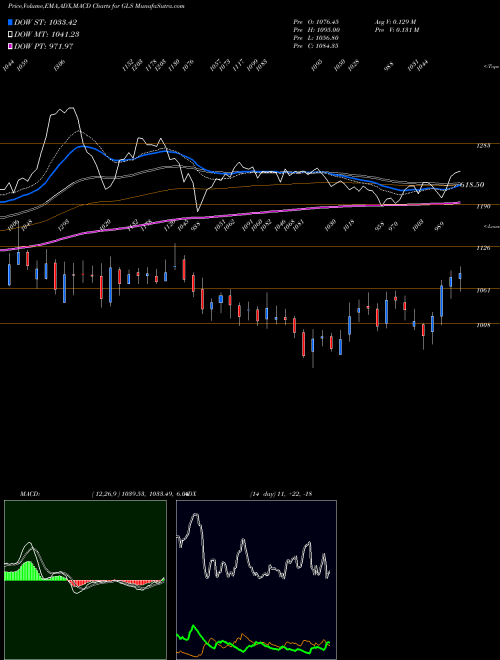Click the 'Pre L: 1056.80' value

(x=316, y=38)
